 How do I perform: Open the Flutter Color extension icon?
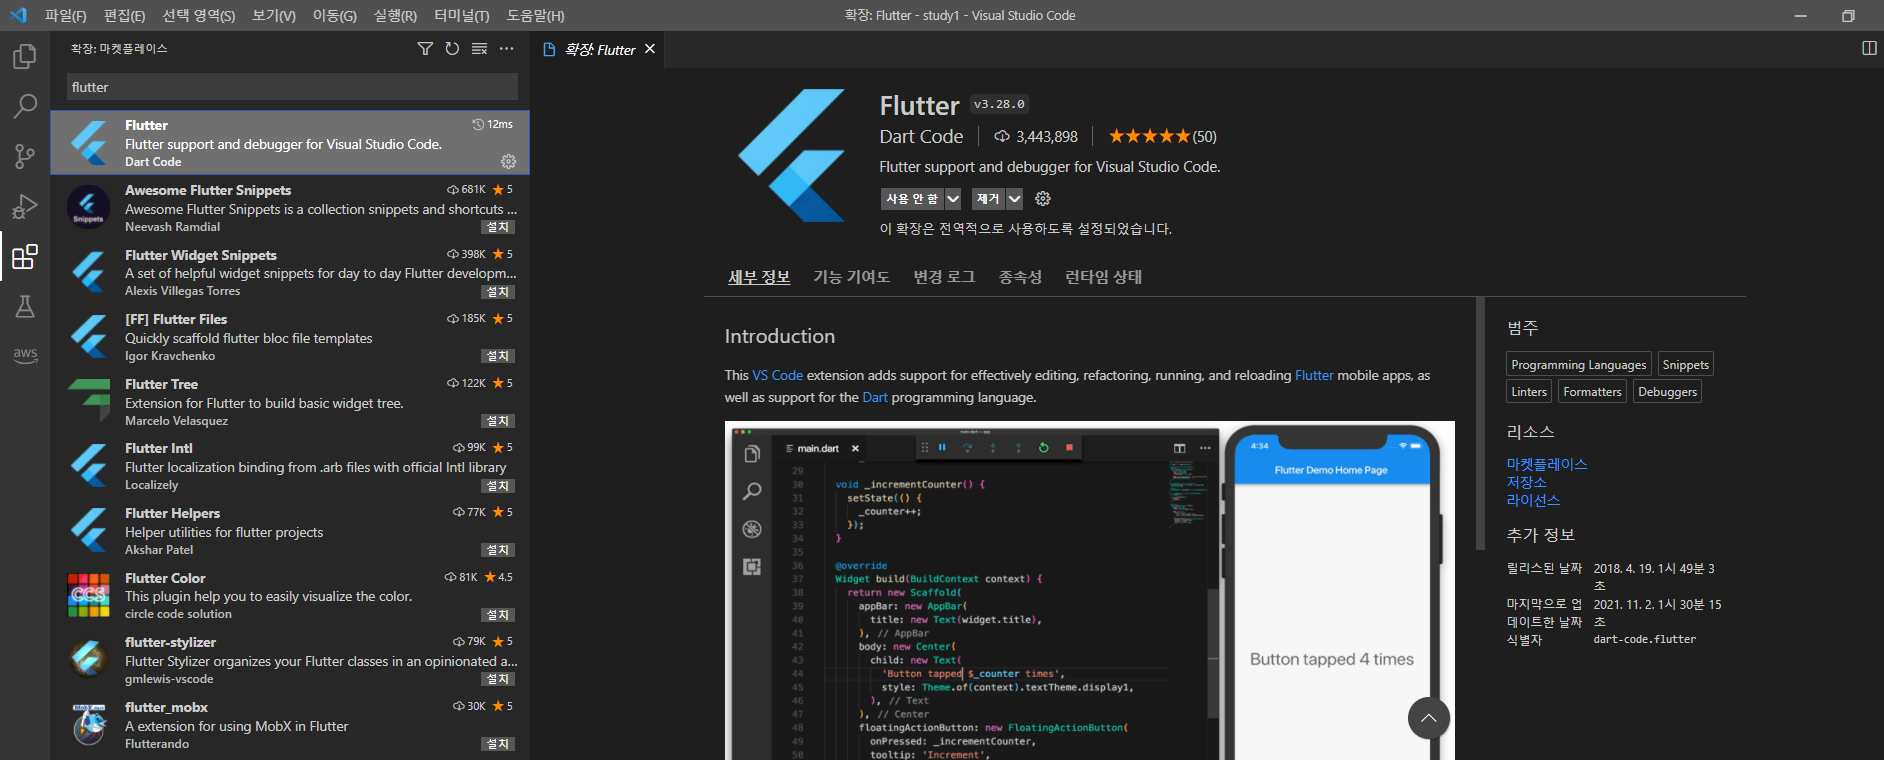coord(88,595)
